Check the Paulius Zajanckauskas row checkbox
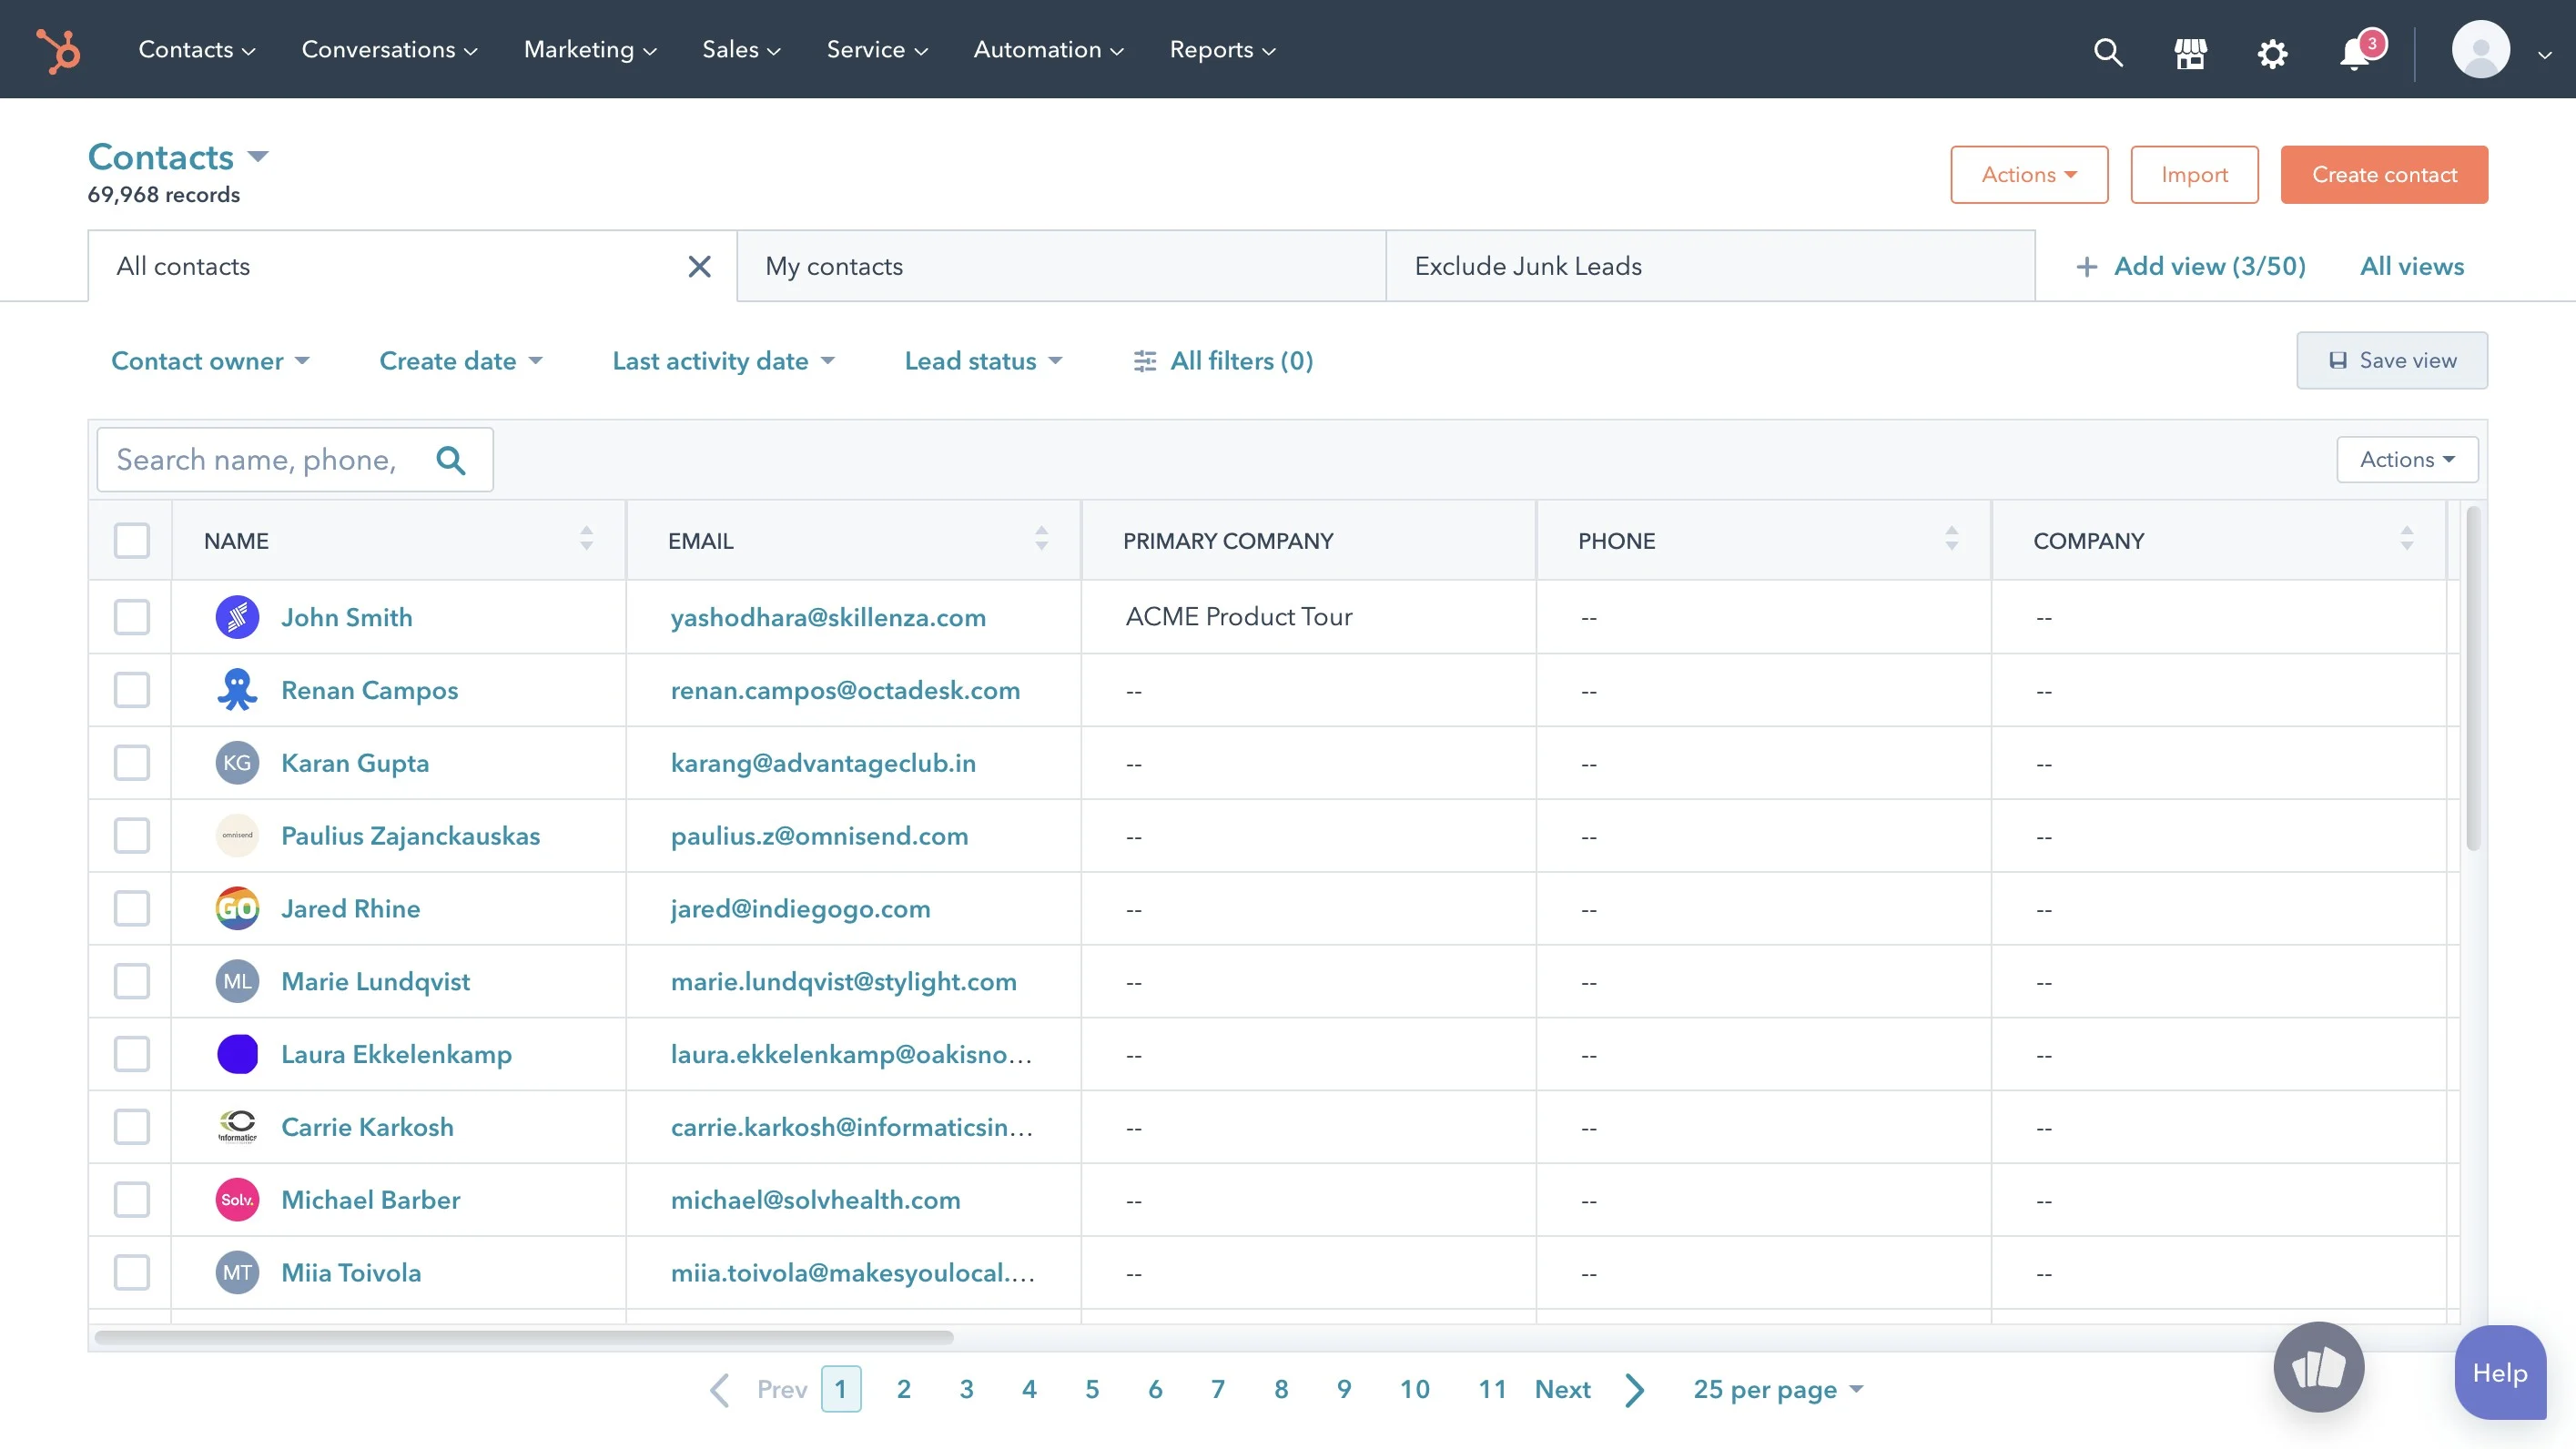 132,836
